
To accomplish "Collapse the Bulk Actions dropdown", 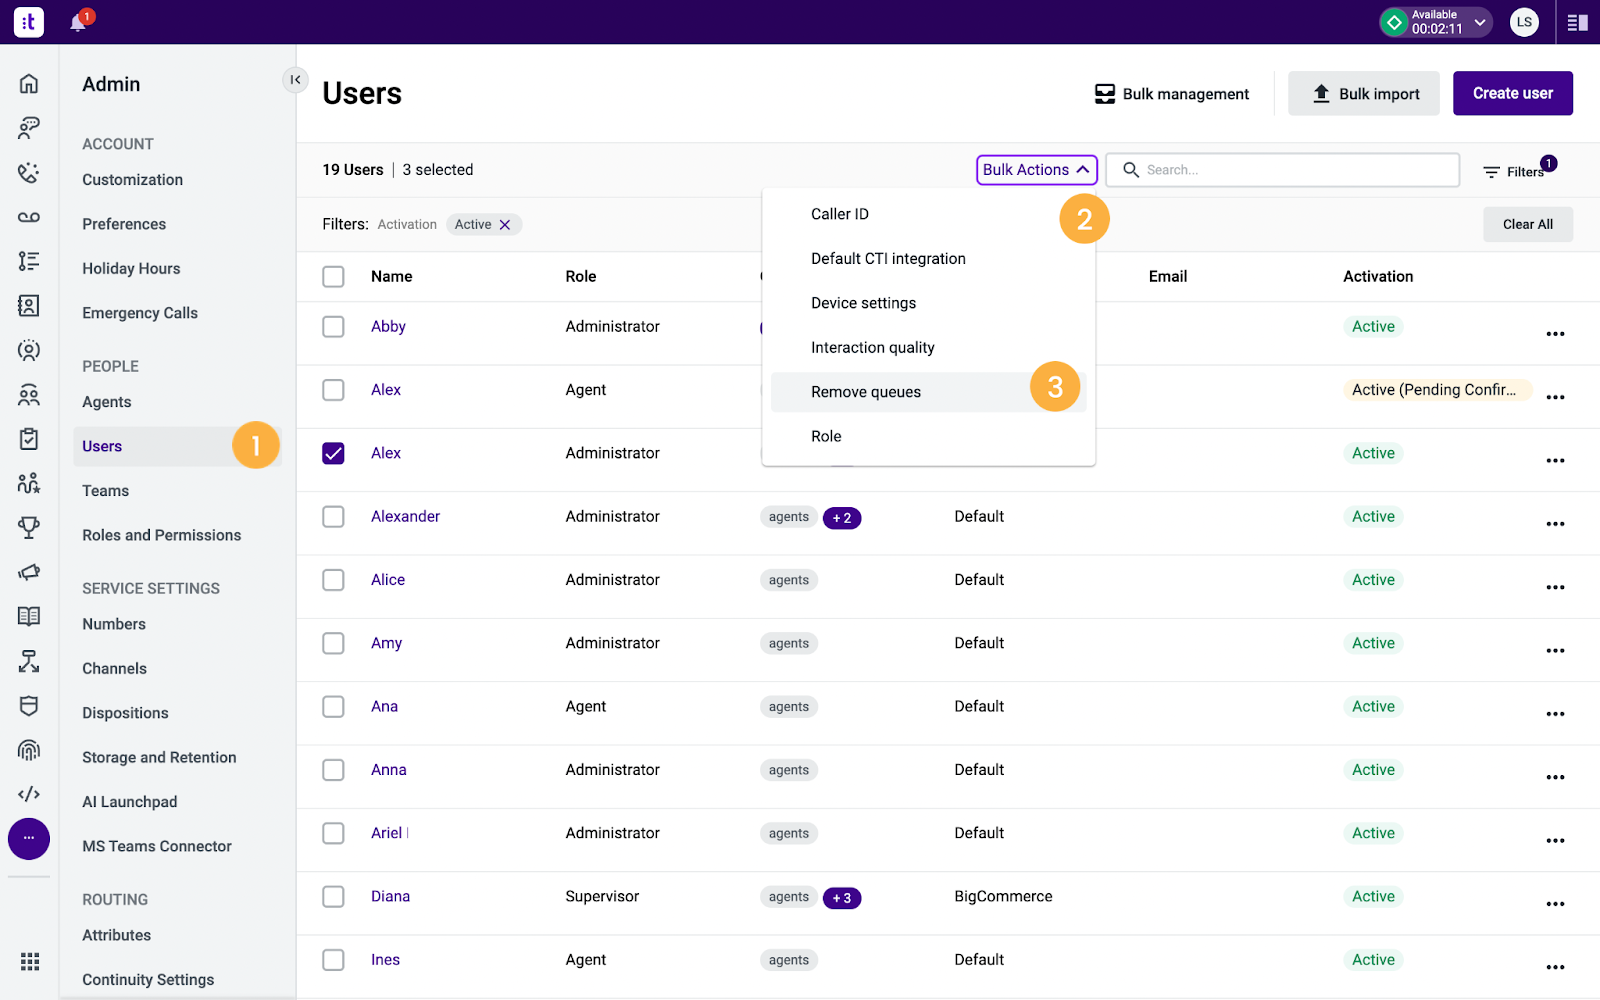I will coord(1036,170).
